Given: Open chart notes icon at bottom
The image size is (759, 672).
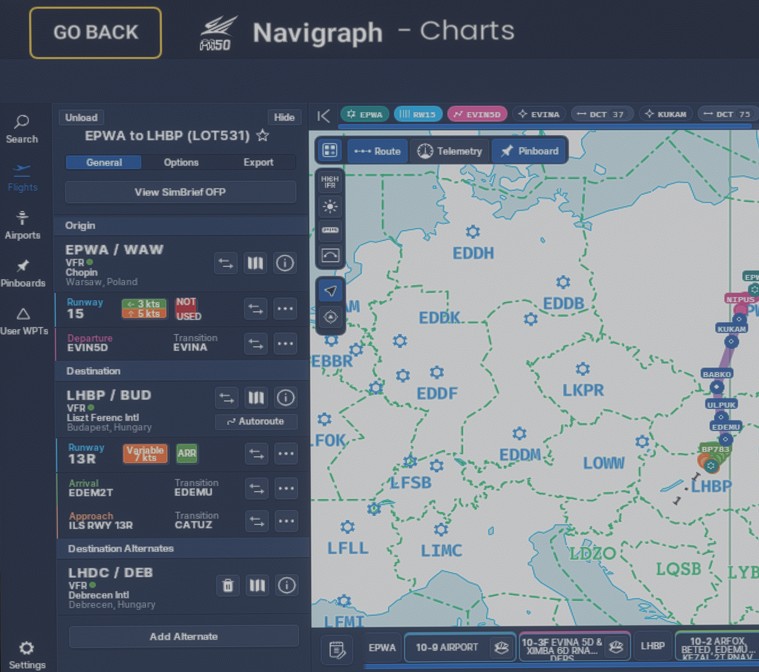Looking at the screenshot, I should tap(337, 649).
